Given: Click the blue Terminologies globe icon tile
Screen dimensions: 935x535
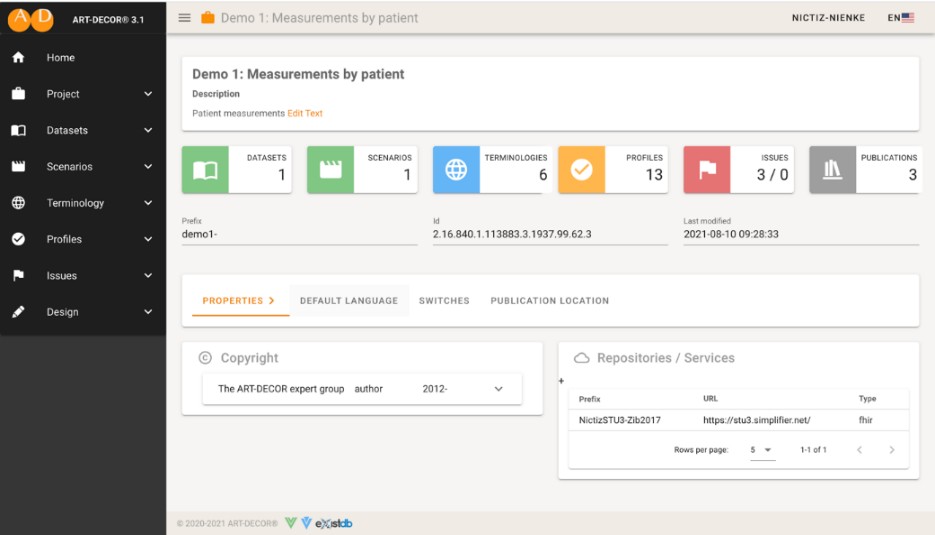Looking at the screenshot, I should click(456, 170).
